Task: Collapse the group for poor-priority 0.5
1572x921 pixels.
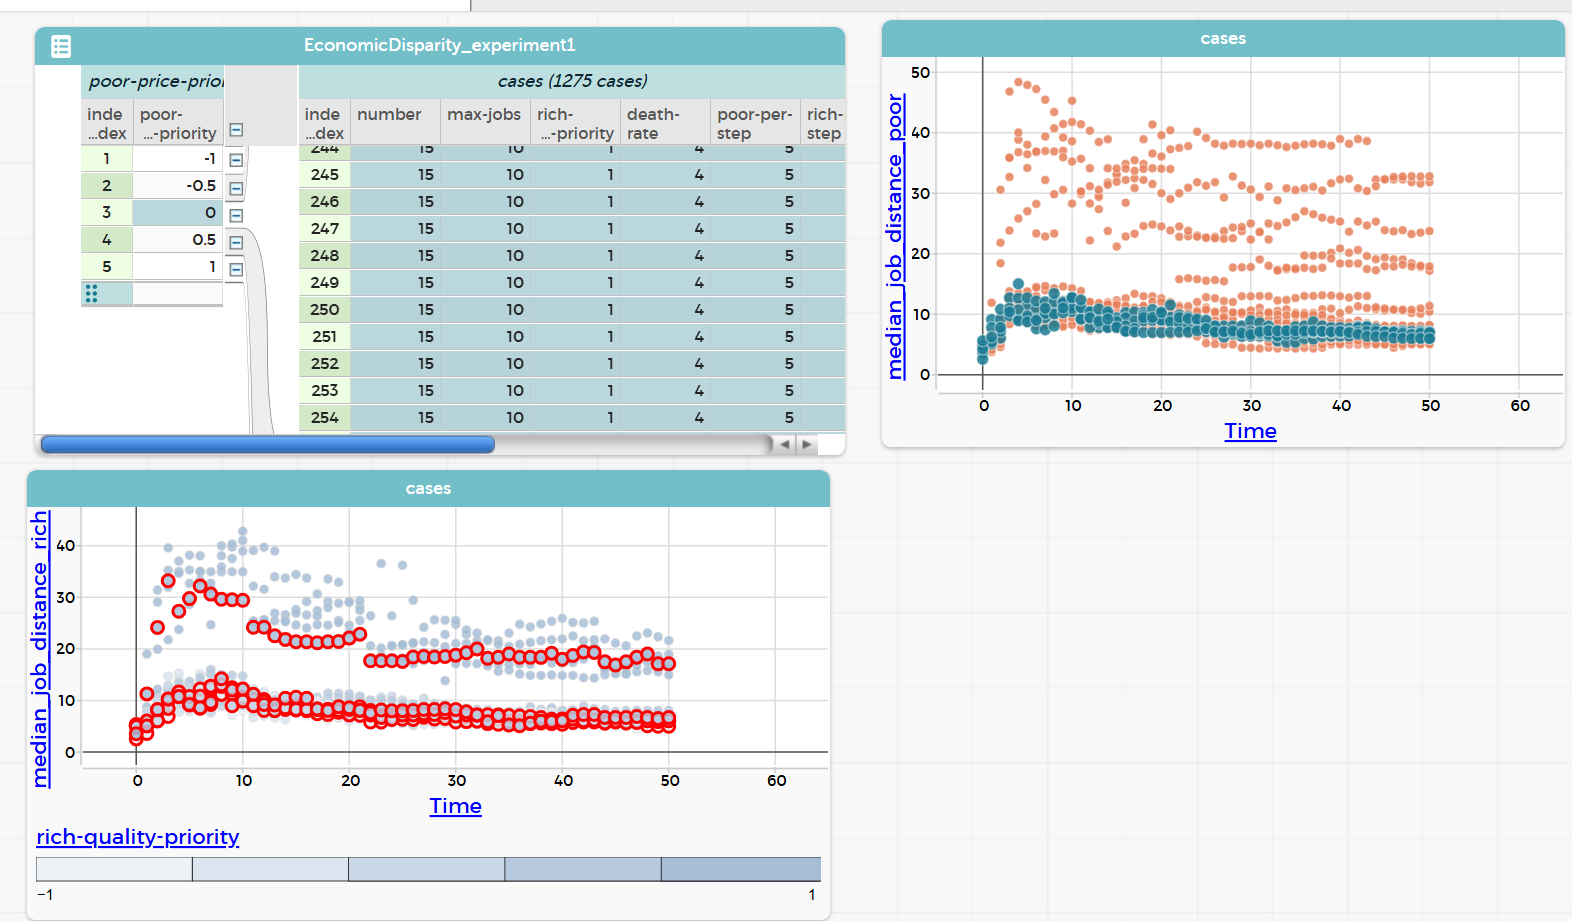Action: pos(236,242)
